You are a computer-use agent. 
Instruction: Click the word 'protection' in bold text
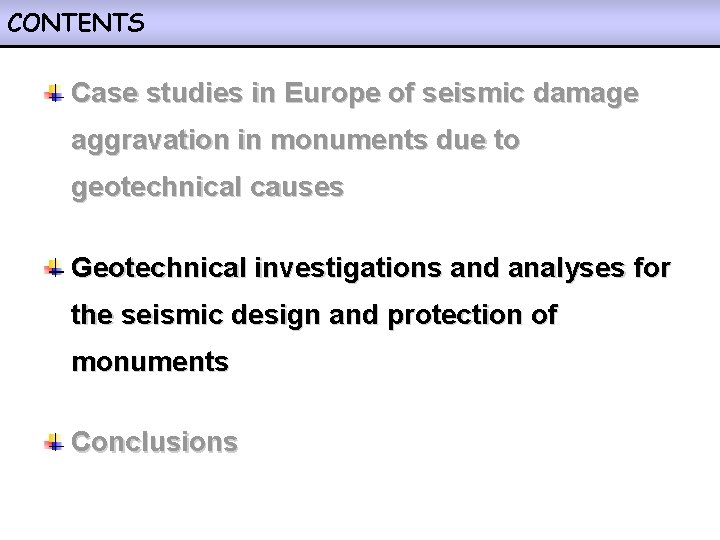tap(455, 316)
